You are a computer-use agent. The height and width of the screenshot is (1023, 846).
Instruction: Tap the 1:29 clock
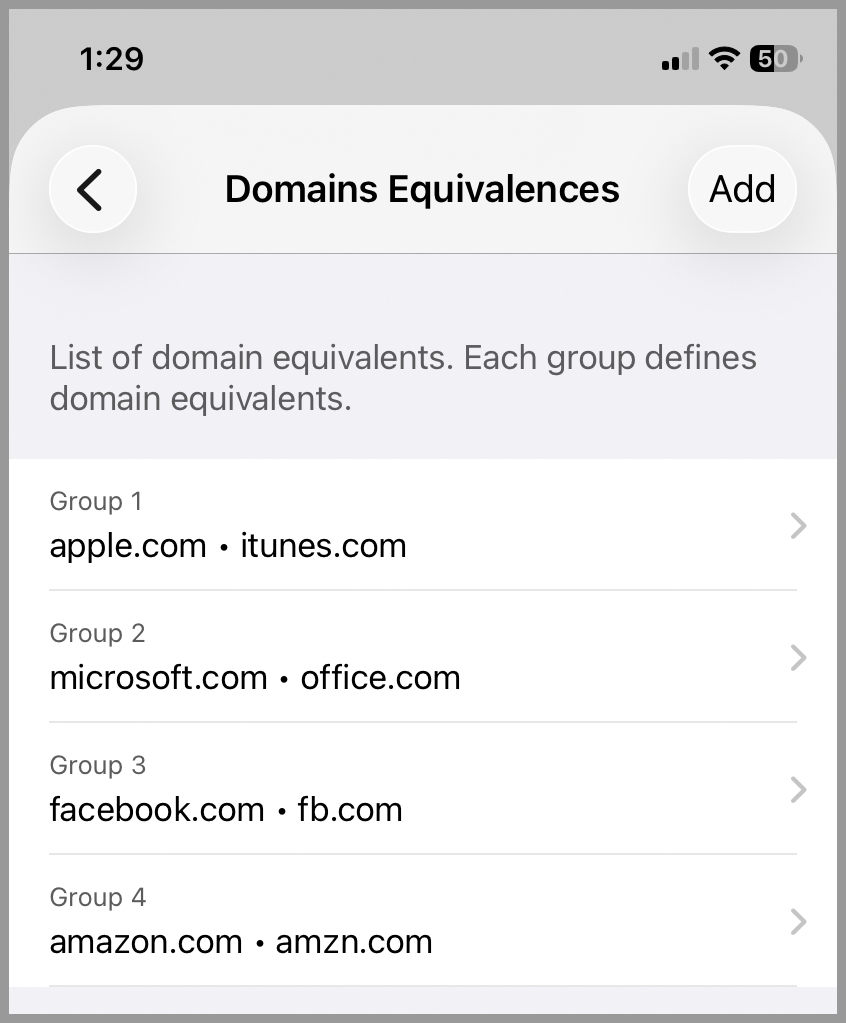(112, 59)
